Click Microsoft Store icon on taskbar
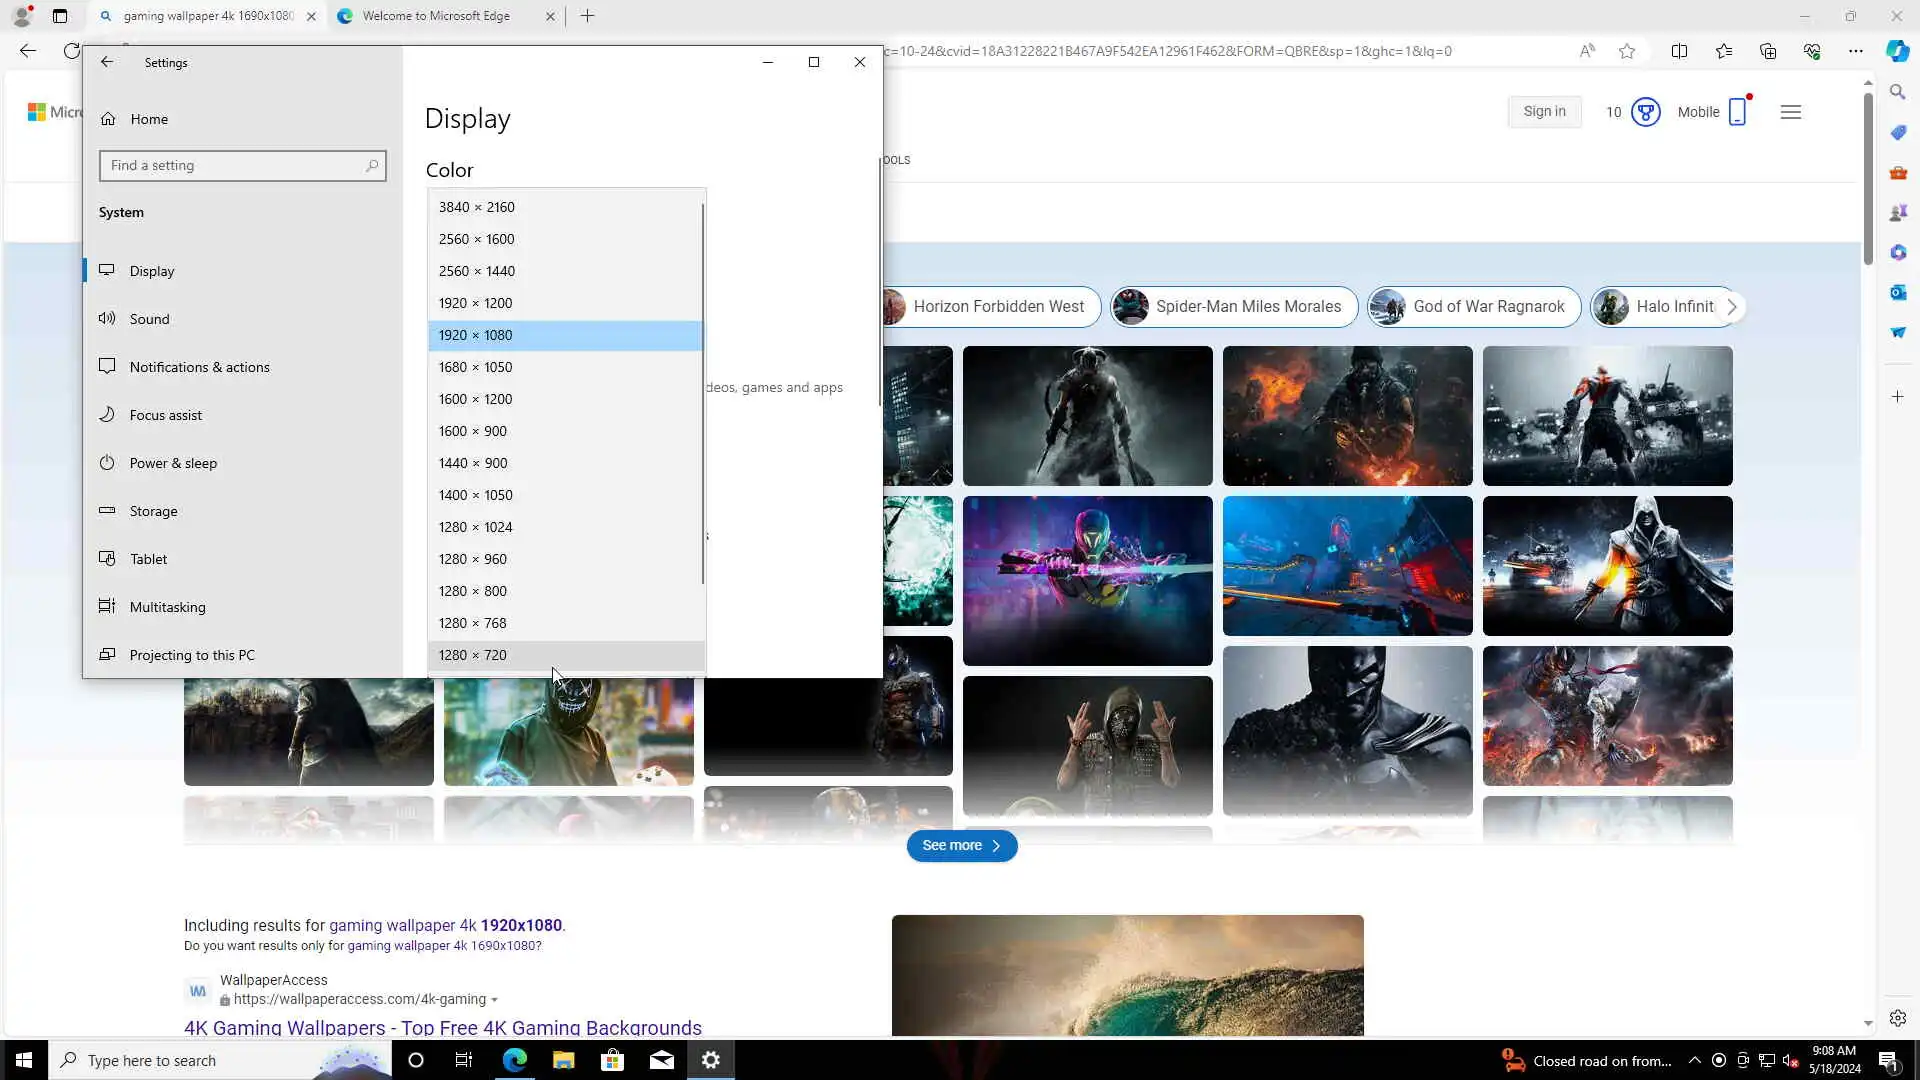The width and height of the screenshot is (1920, 1080). pos(612,1060)
